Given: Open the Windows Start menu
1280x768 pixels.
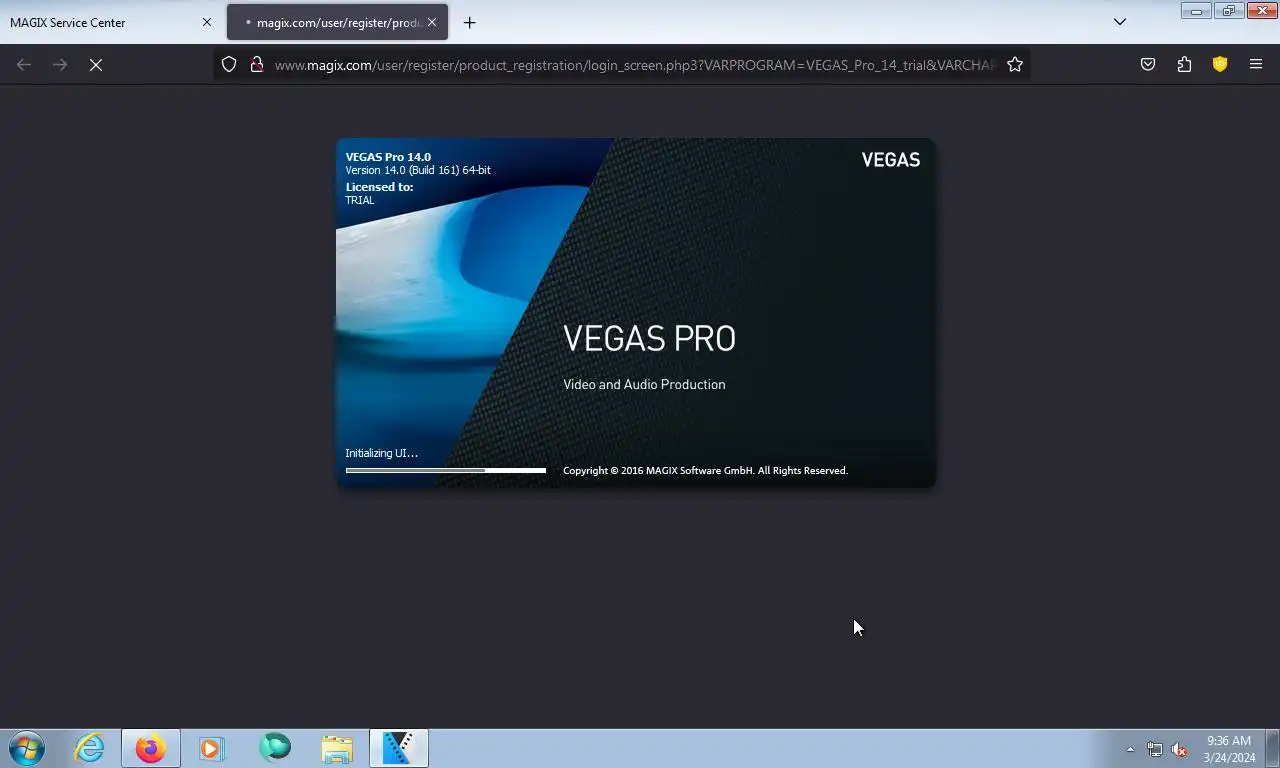Looking at the screenshot, I should click(x=26, y=748).
